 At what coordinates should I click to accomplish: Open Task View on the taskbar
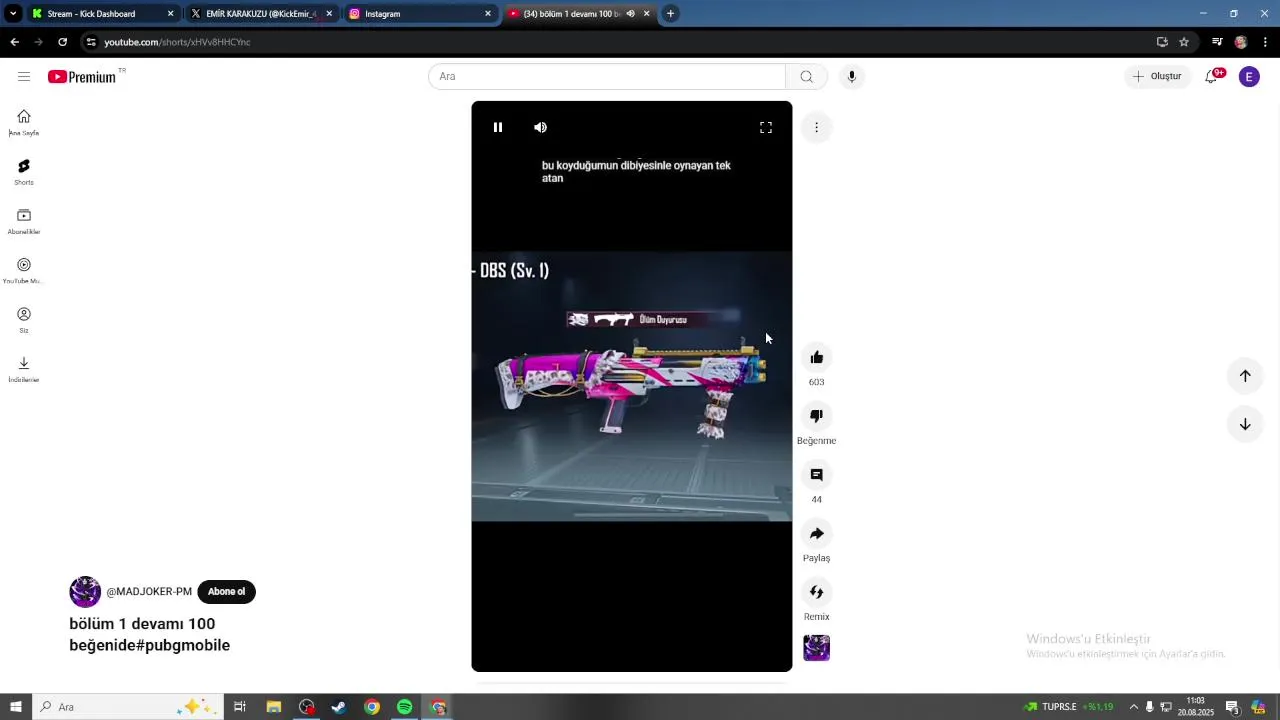click(x=240, y=707)
